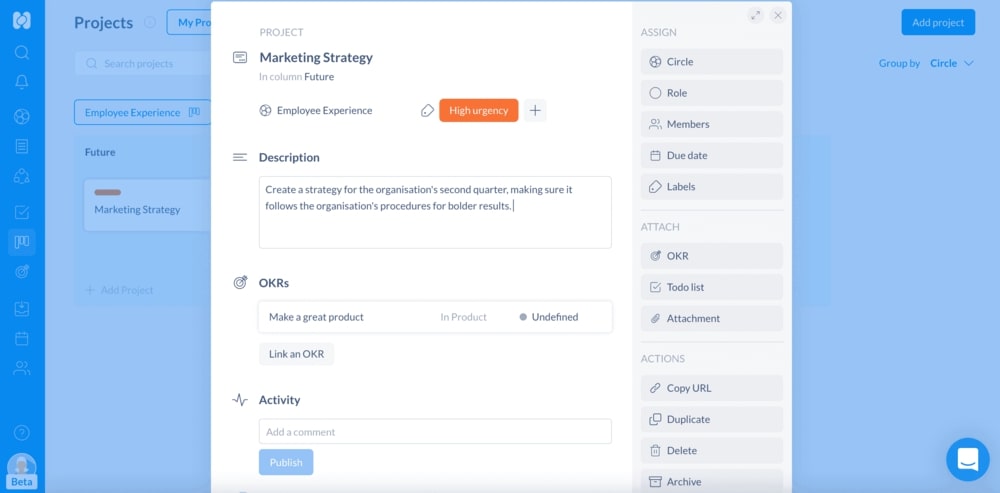Click the High urgency label

pos(478,110)
